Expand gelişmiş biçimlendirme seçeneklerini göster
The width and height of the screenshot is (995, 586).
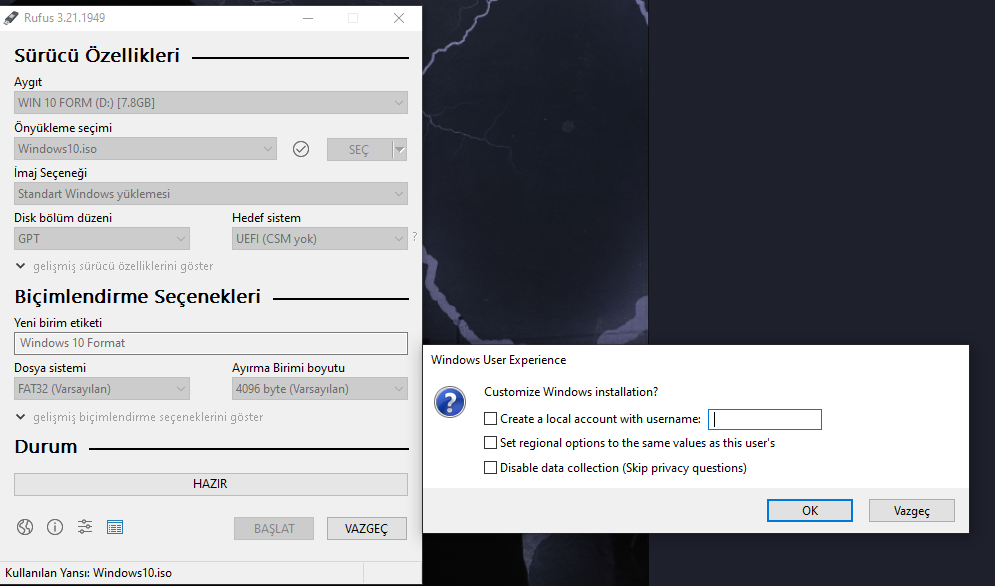140,417
